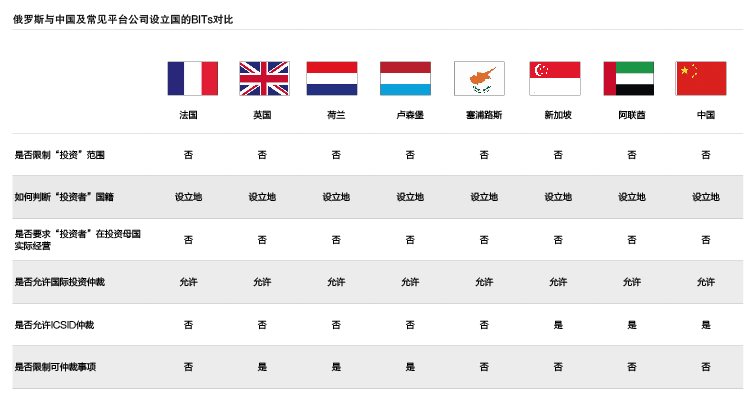Viewport: 752px width, 404px height.
Task: Select the UAE flag icon
Action: (x=629, y=78)
